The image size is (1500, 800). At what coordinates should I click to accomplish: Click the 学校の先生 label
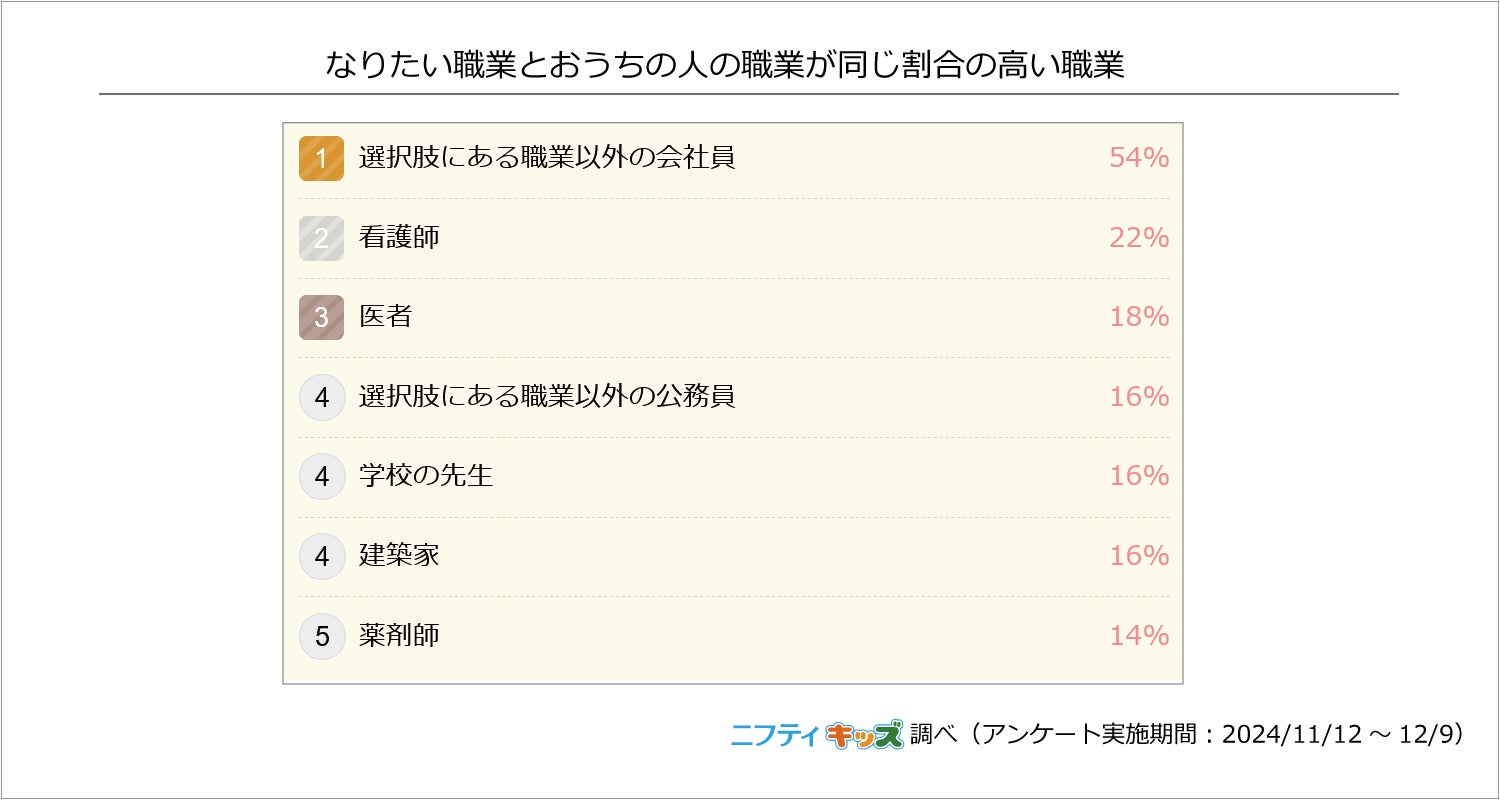point(426,476)
